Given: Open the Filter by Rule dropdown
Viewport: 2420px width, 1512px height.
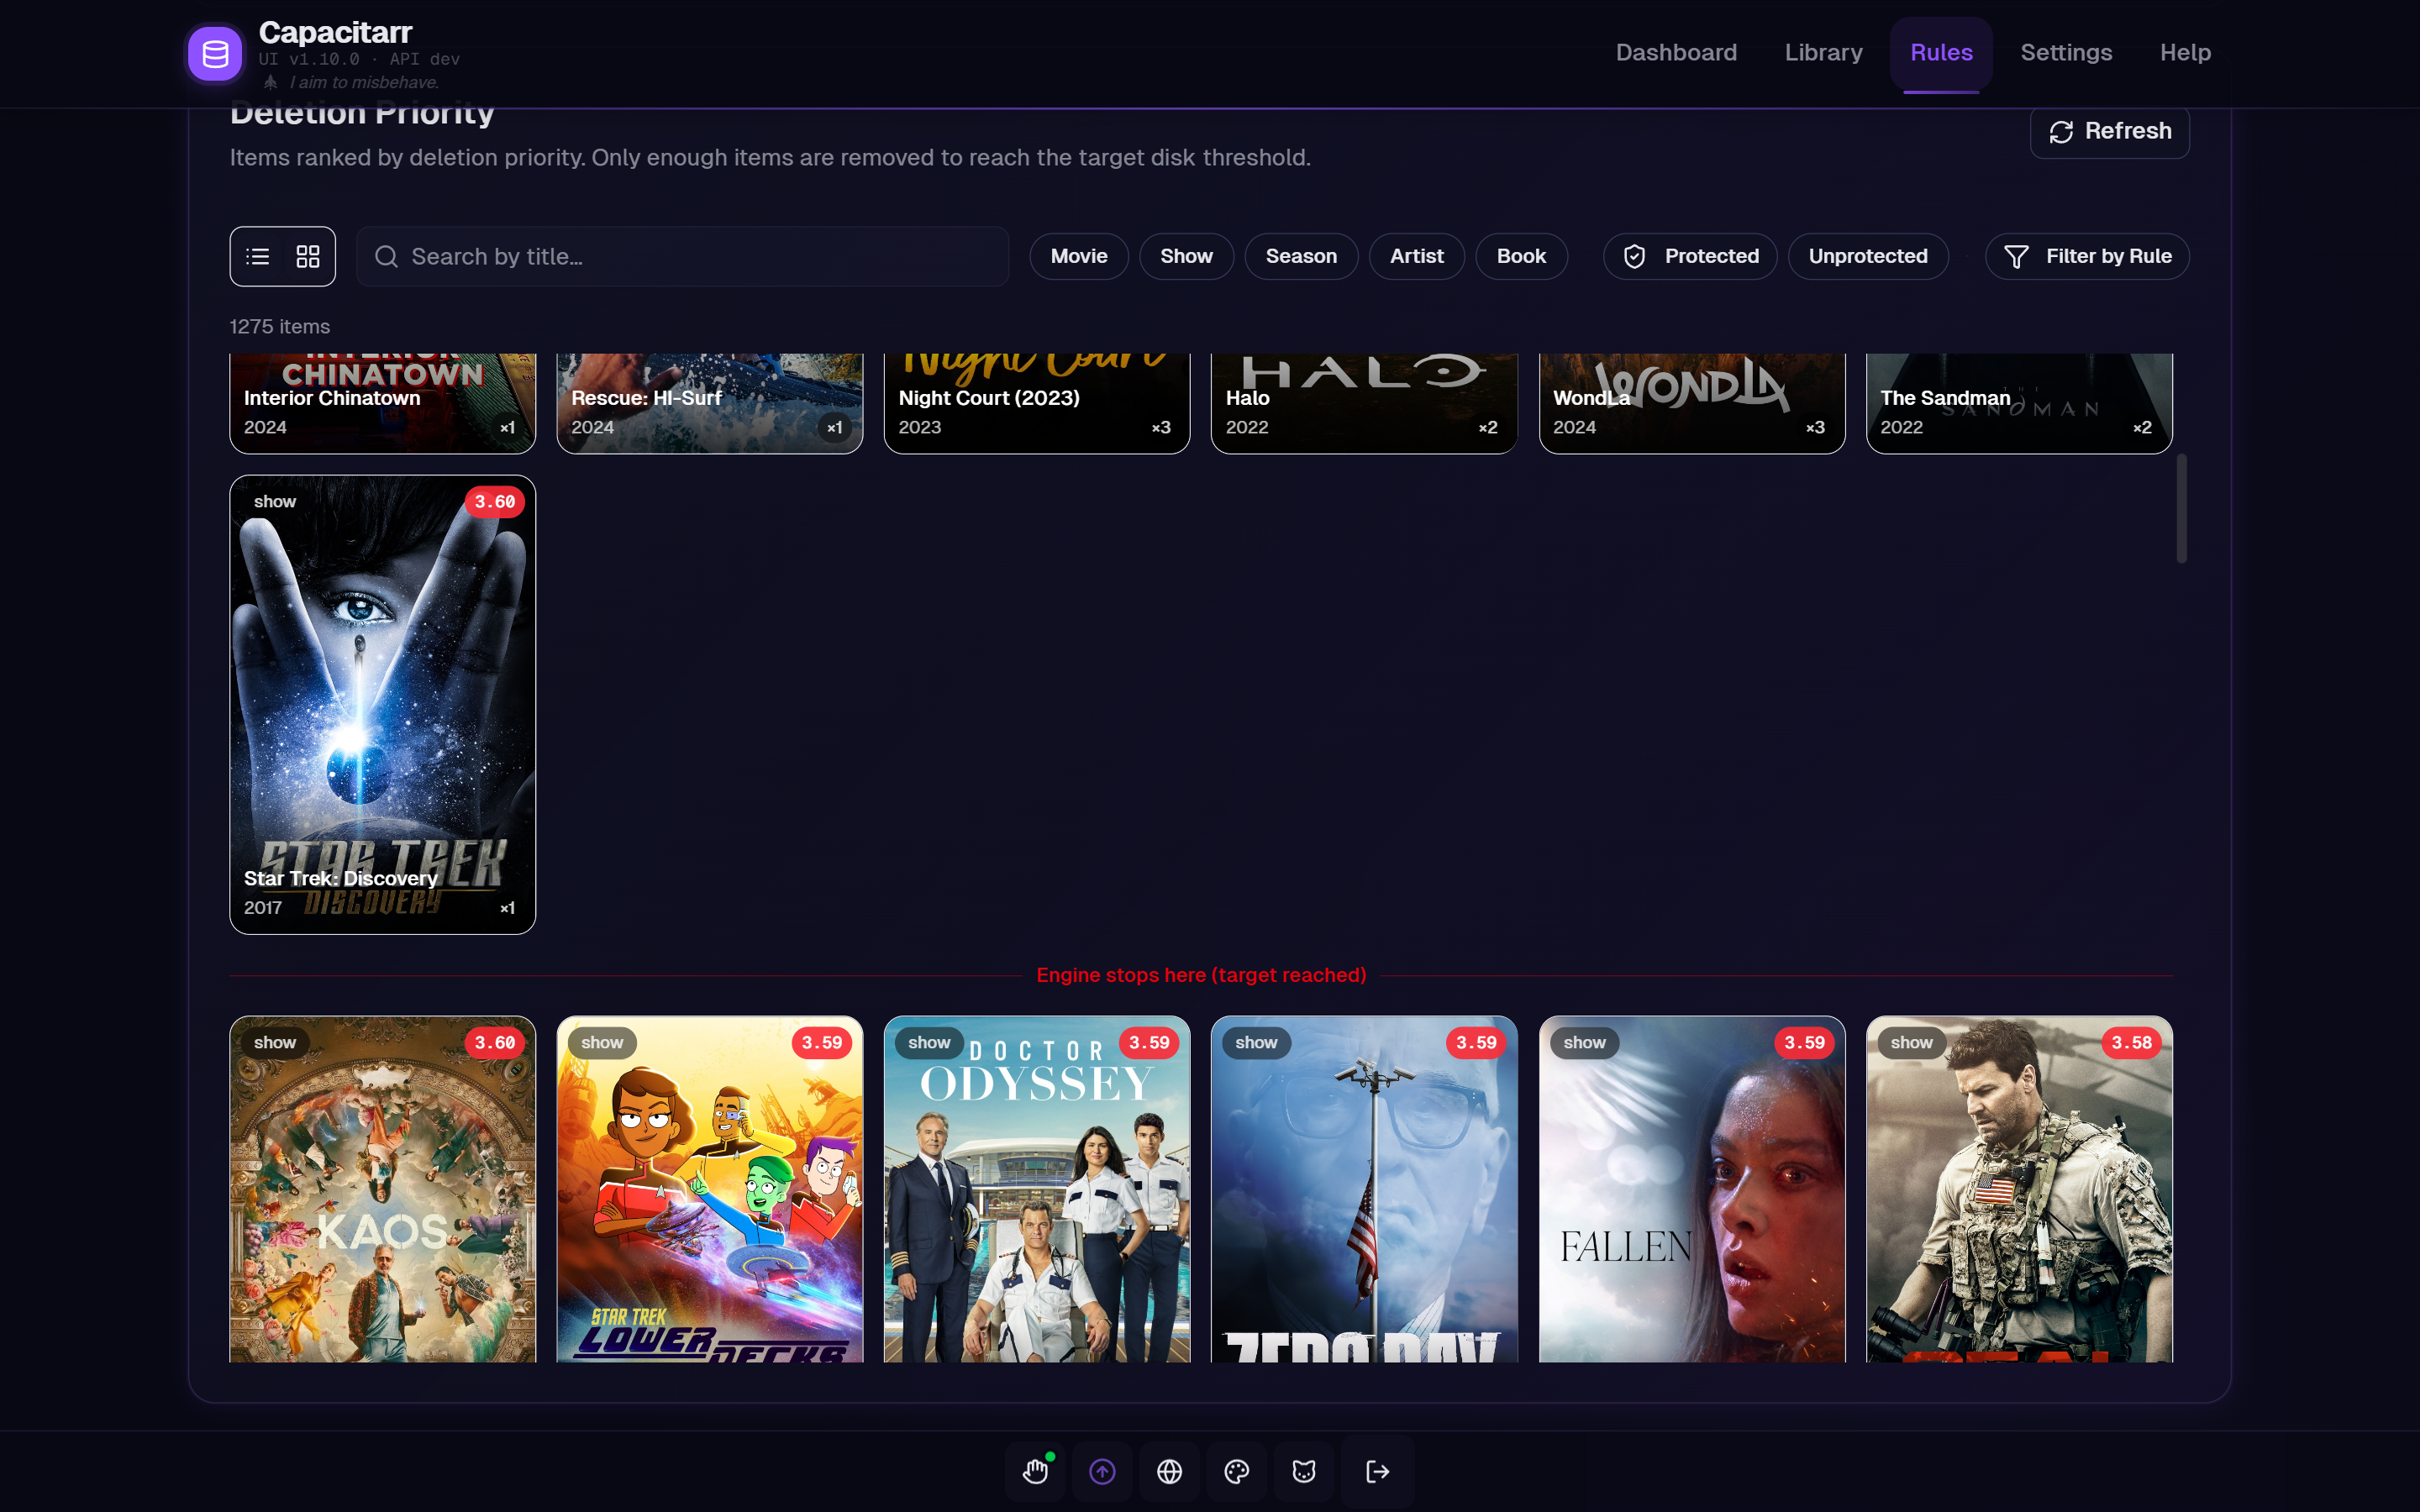Looking at the screenshot, I should [x=2087, y=257].
